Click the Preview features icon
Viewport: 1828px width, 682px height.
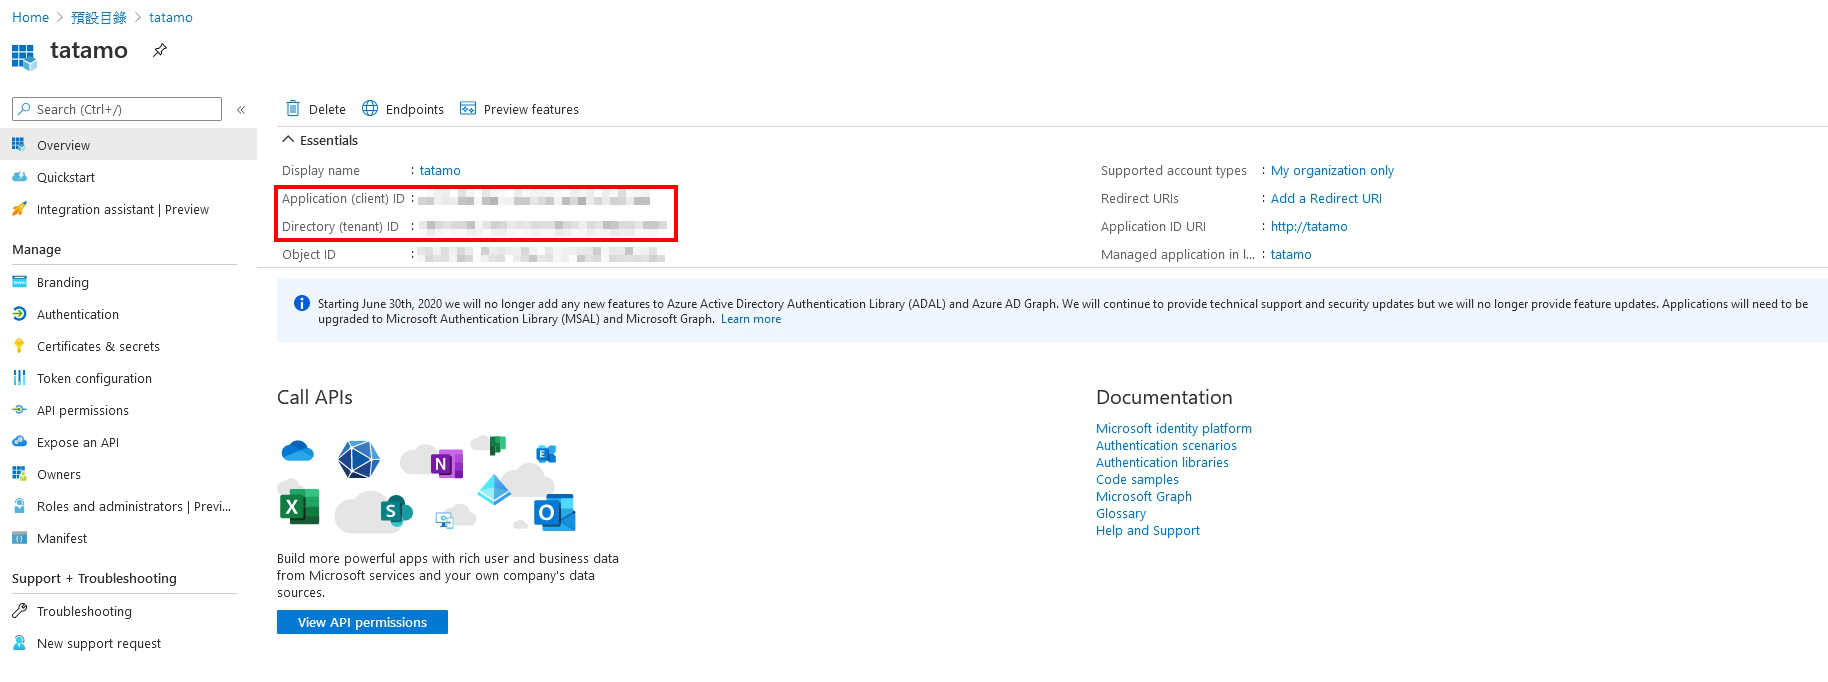[x=468, y=108]
